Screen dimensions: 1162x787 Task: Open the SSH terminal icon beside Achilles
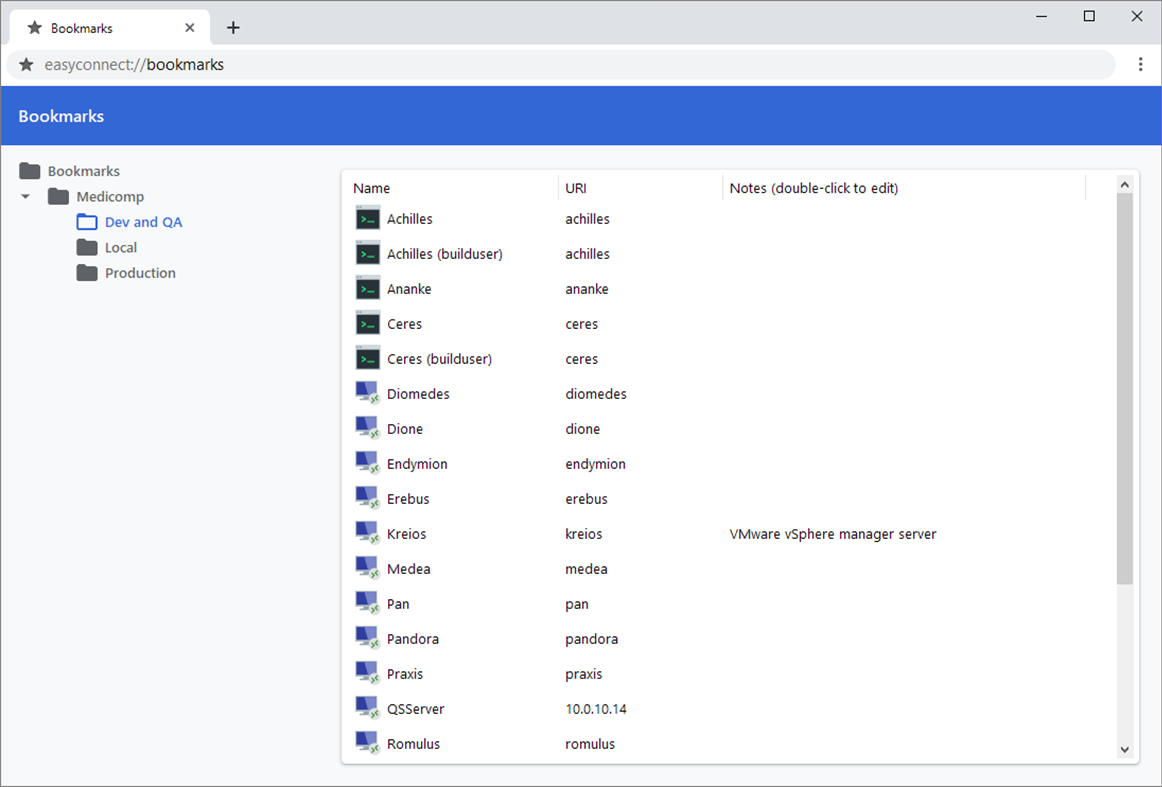(367, 218)
